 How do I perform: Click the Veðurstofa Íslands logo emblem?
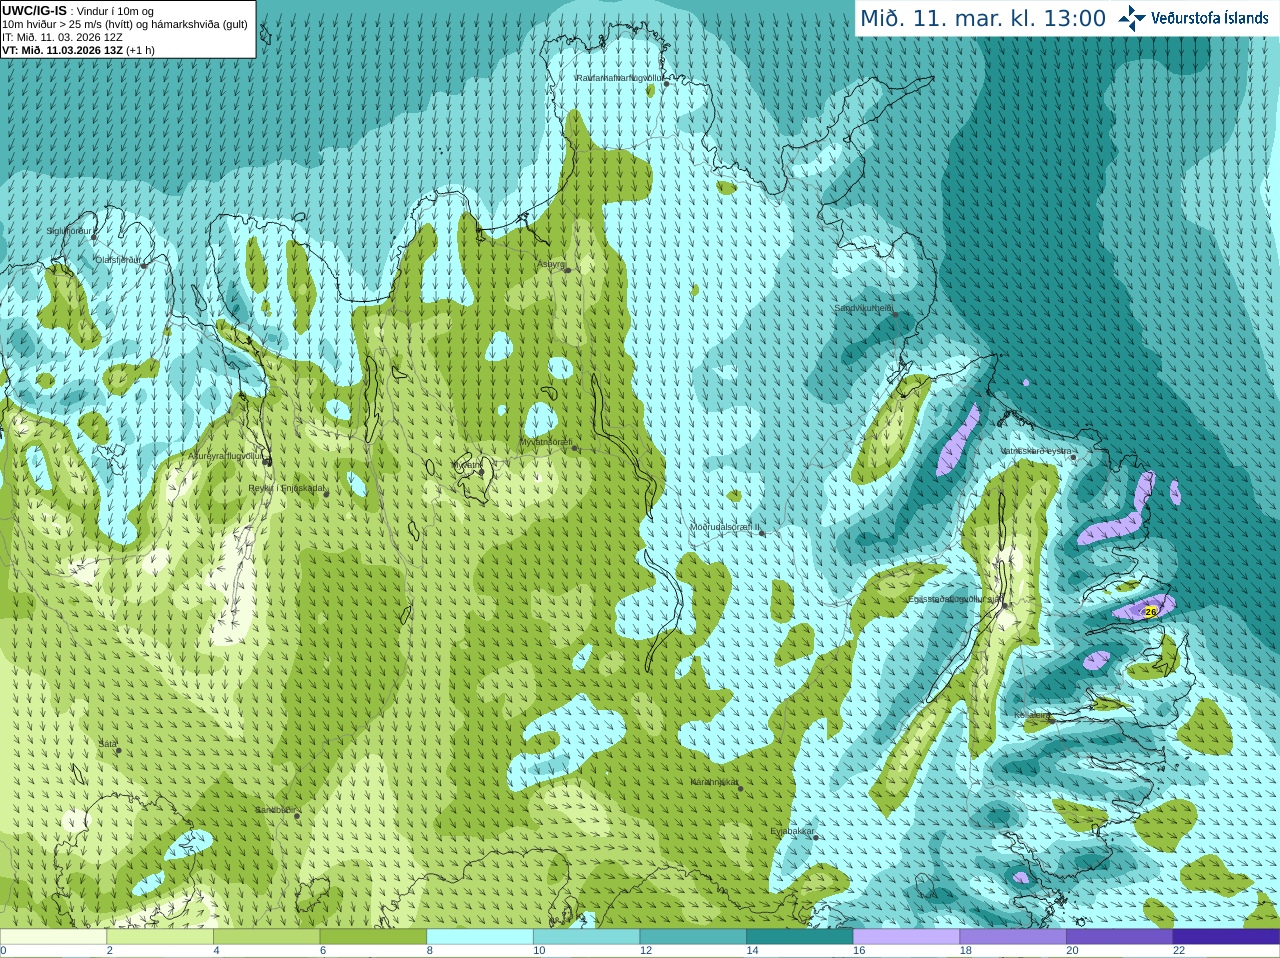click(1132, 18)
